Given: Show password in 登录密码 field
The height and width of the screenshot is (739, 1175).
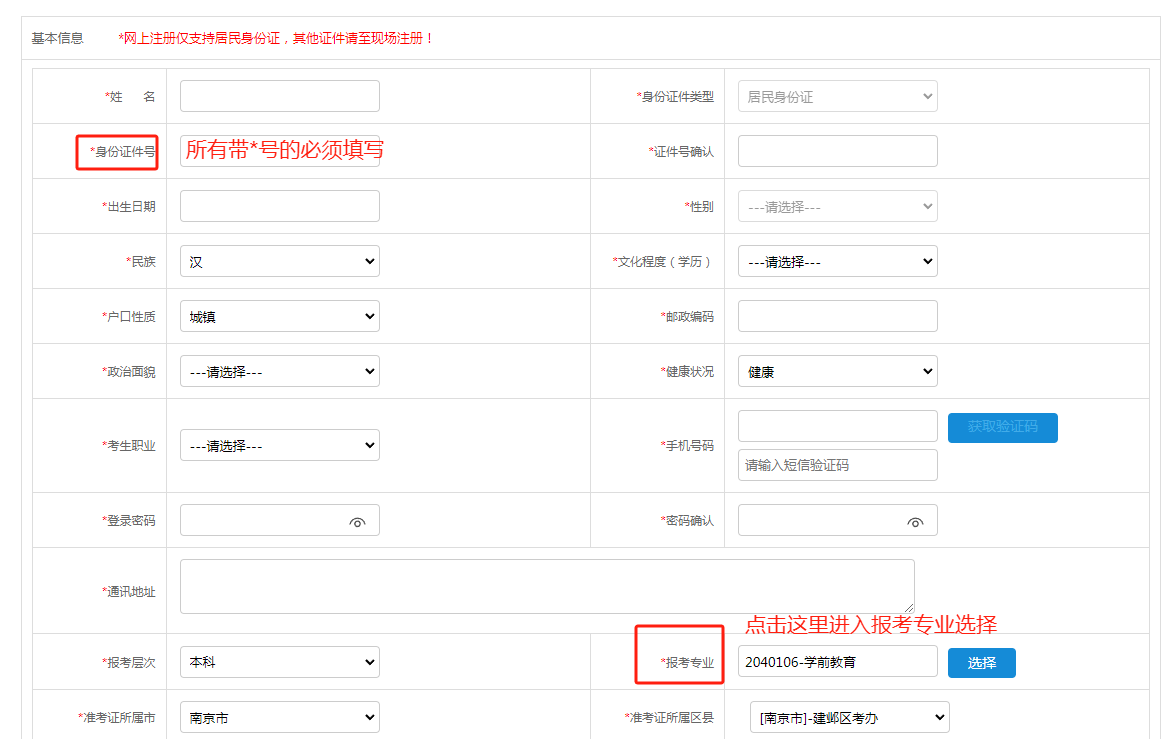Looking at the screenshot, I should (357, 522).
